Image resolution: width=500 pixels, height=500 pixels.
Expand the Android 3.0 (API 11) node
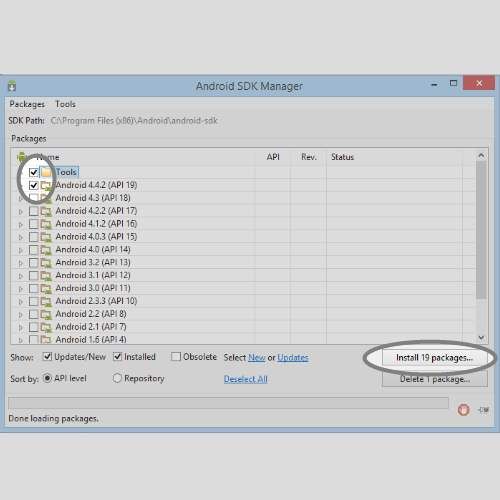pos(21,289)
